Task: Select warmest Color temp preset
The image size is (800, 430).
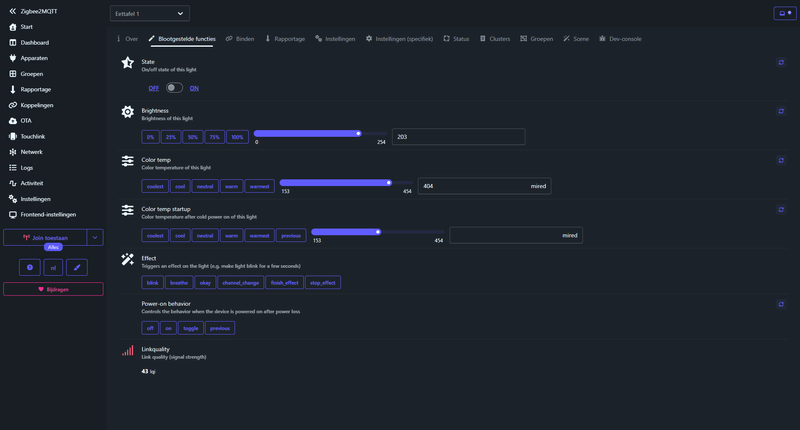Action: [x=259, y=186]
